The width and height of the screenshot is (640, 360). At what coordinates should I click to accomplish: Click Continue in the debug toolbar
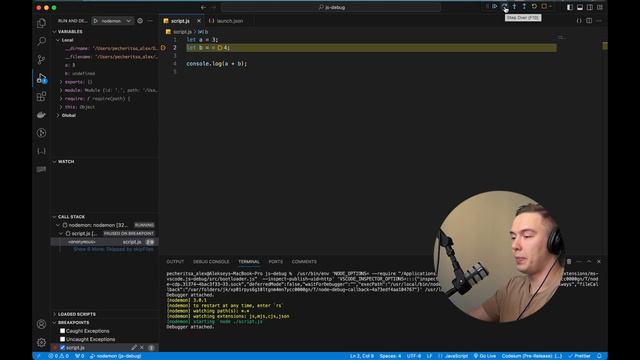pos(494,7)
